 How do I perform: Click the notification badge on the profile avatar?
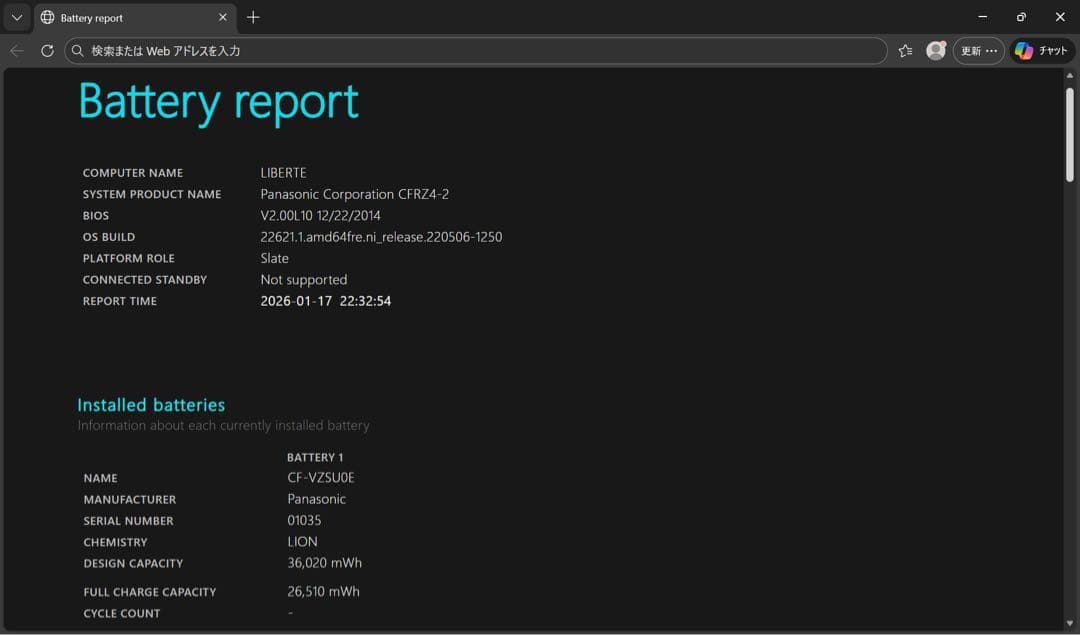(x=942, y=43)
